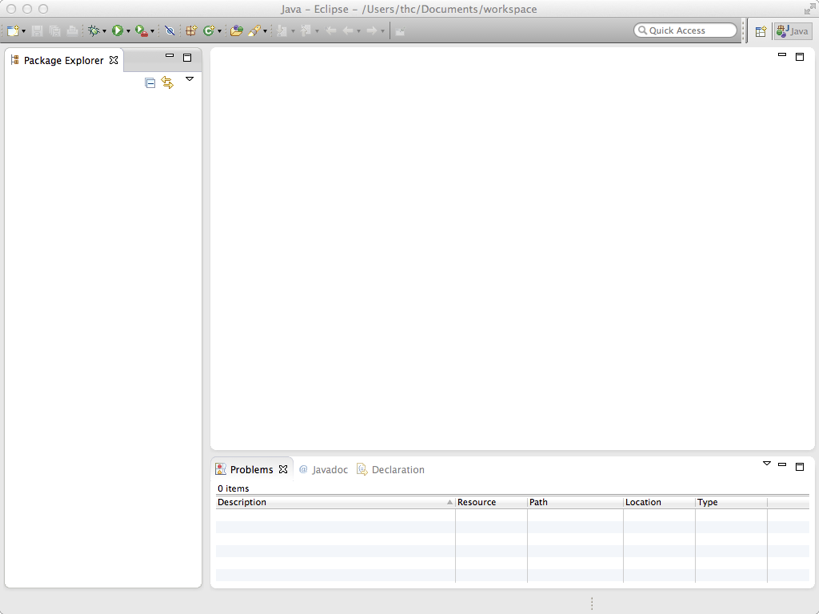Click the Print icon in toolbar

pos(73,31)
